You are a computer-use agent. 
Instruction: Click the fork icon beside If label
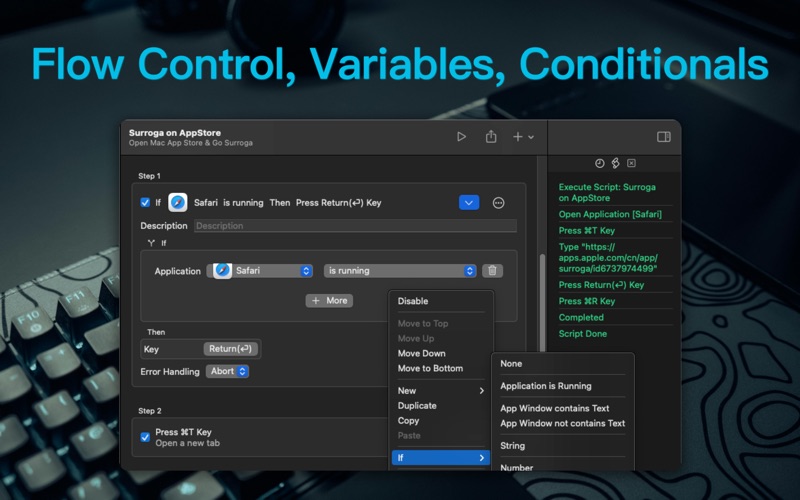pyautogui.click(x=151, y=243)
